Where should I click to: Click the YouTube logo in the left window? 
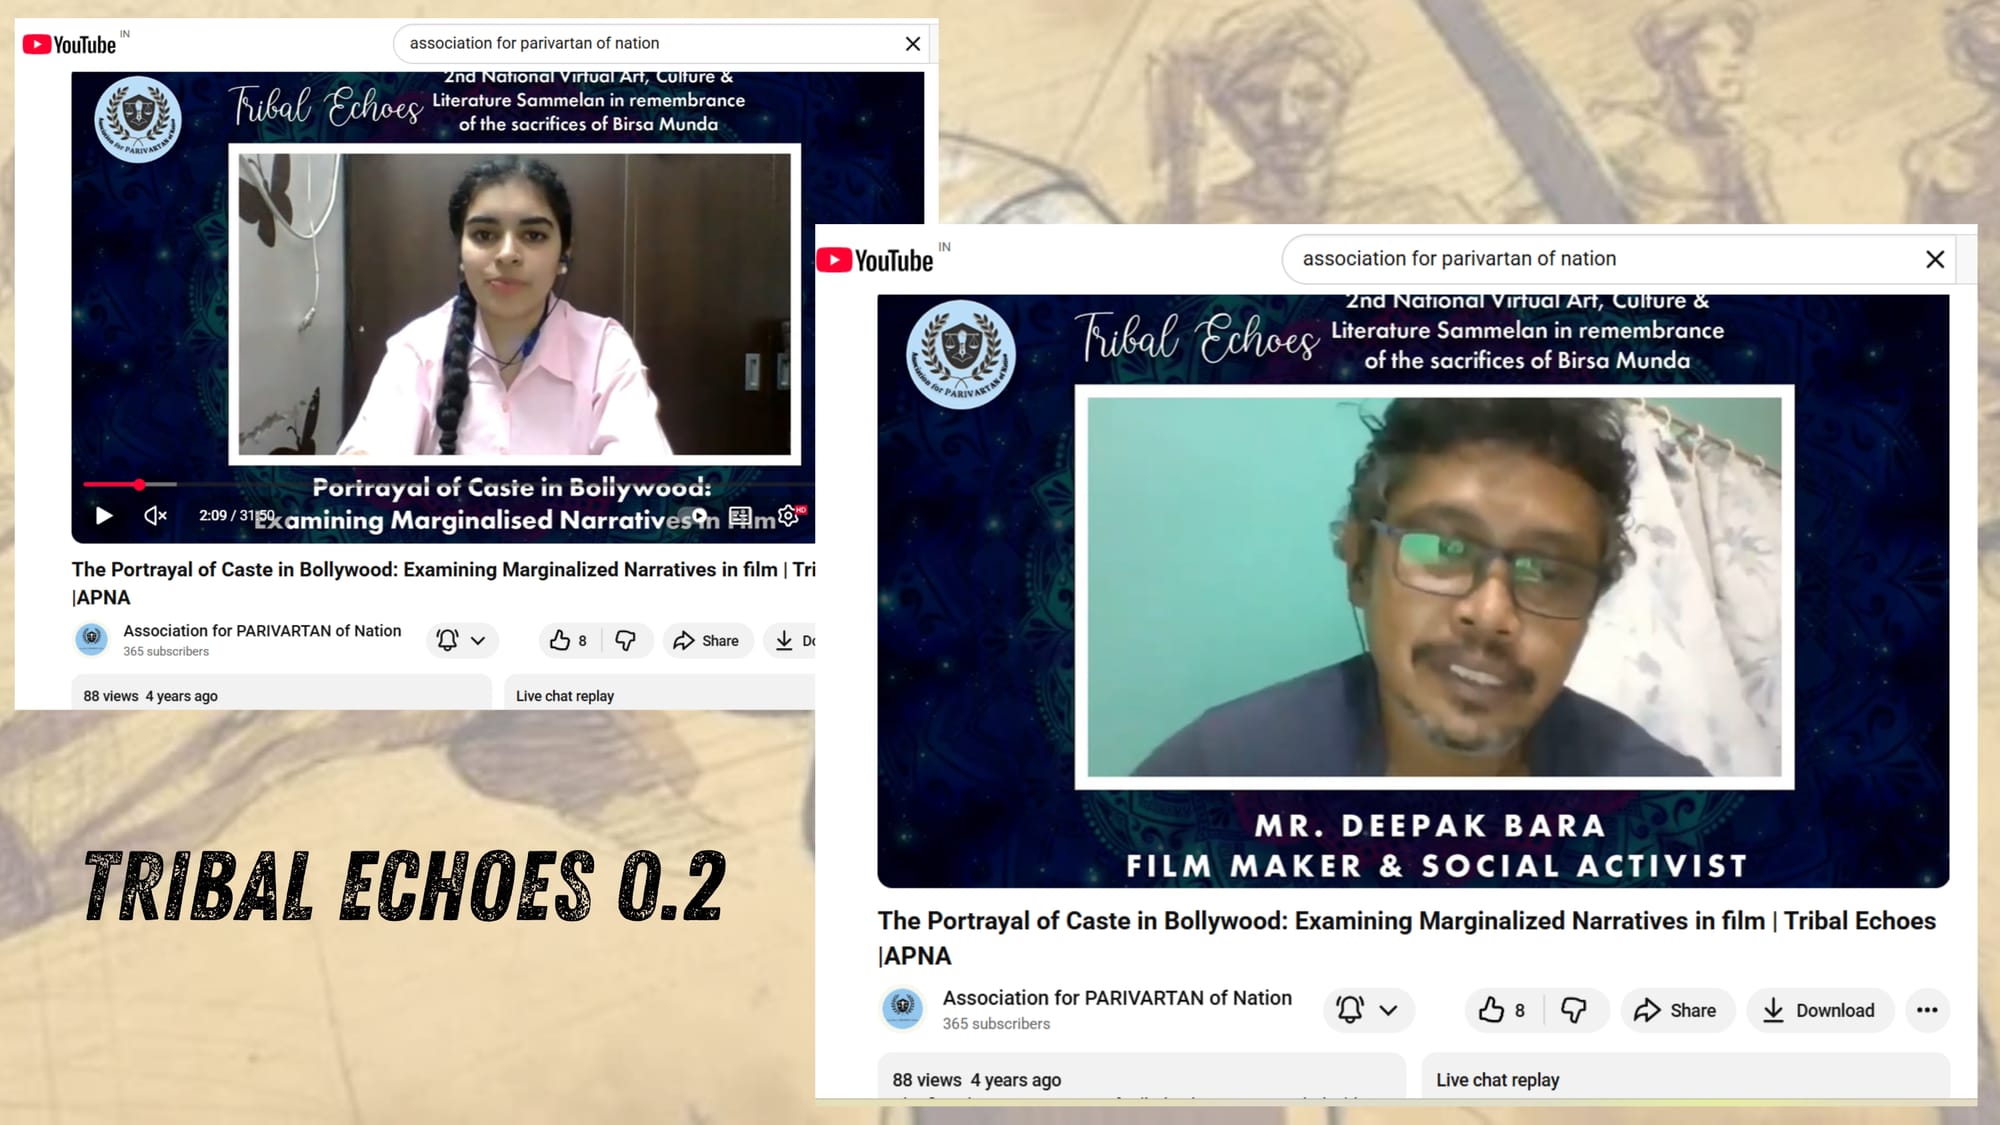click(70, 44)
